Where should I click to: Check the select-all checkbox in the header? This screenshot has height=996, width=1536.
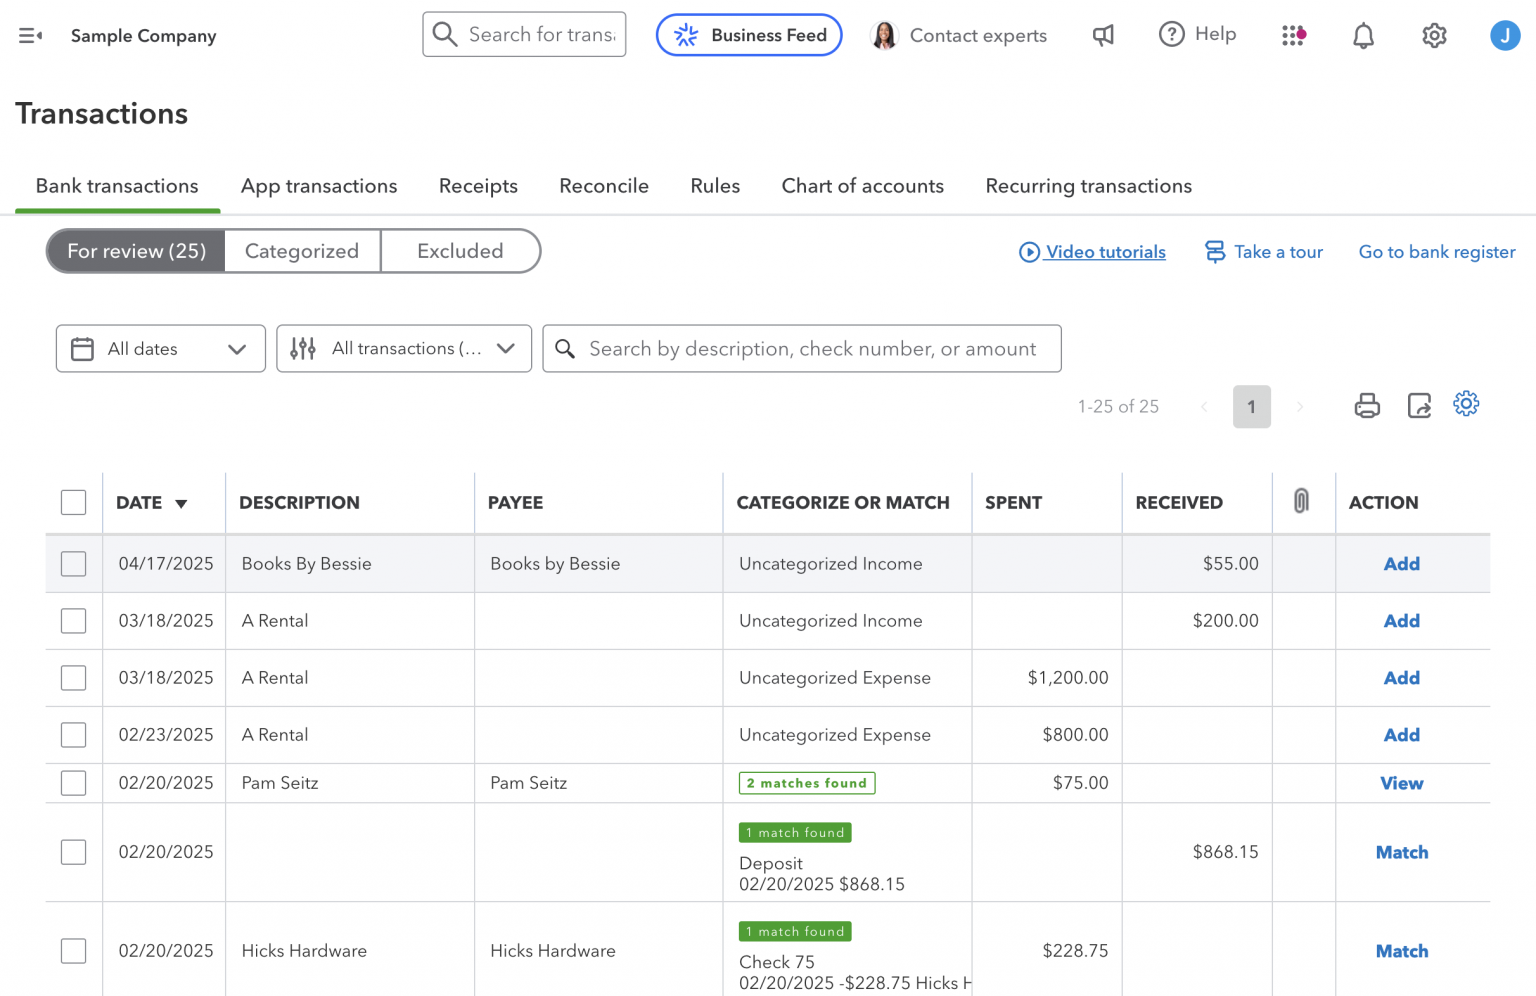[x=73, y=502]
